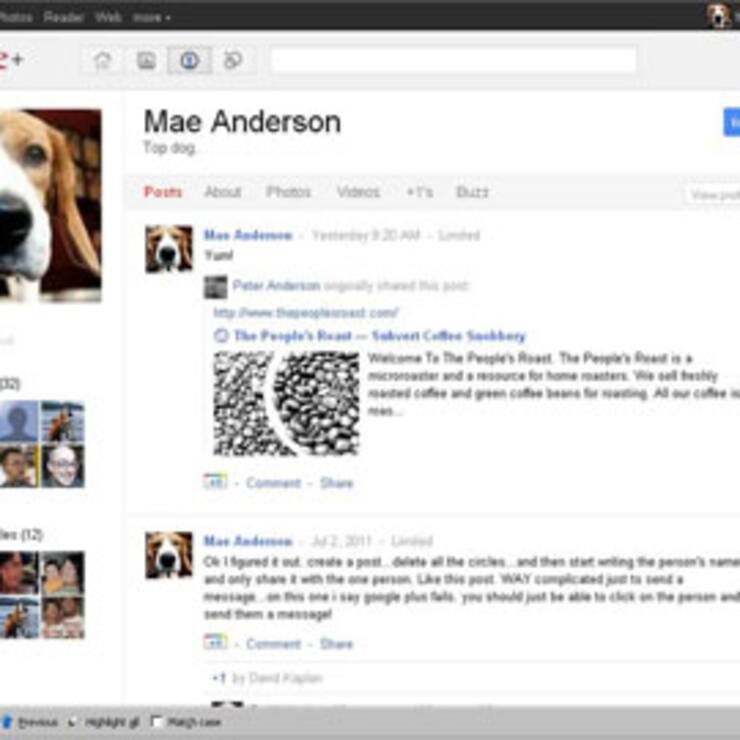740x740 pixels.
Task: Toggle the Match case checkbox
Action: (x=157, y=722)
